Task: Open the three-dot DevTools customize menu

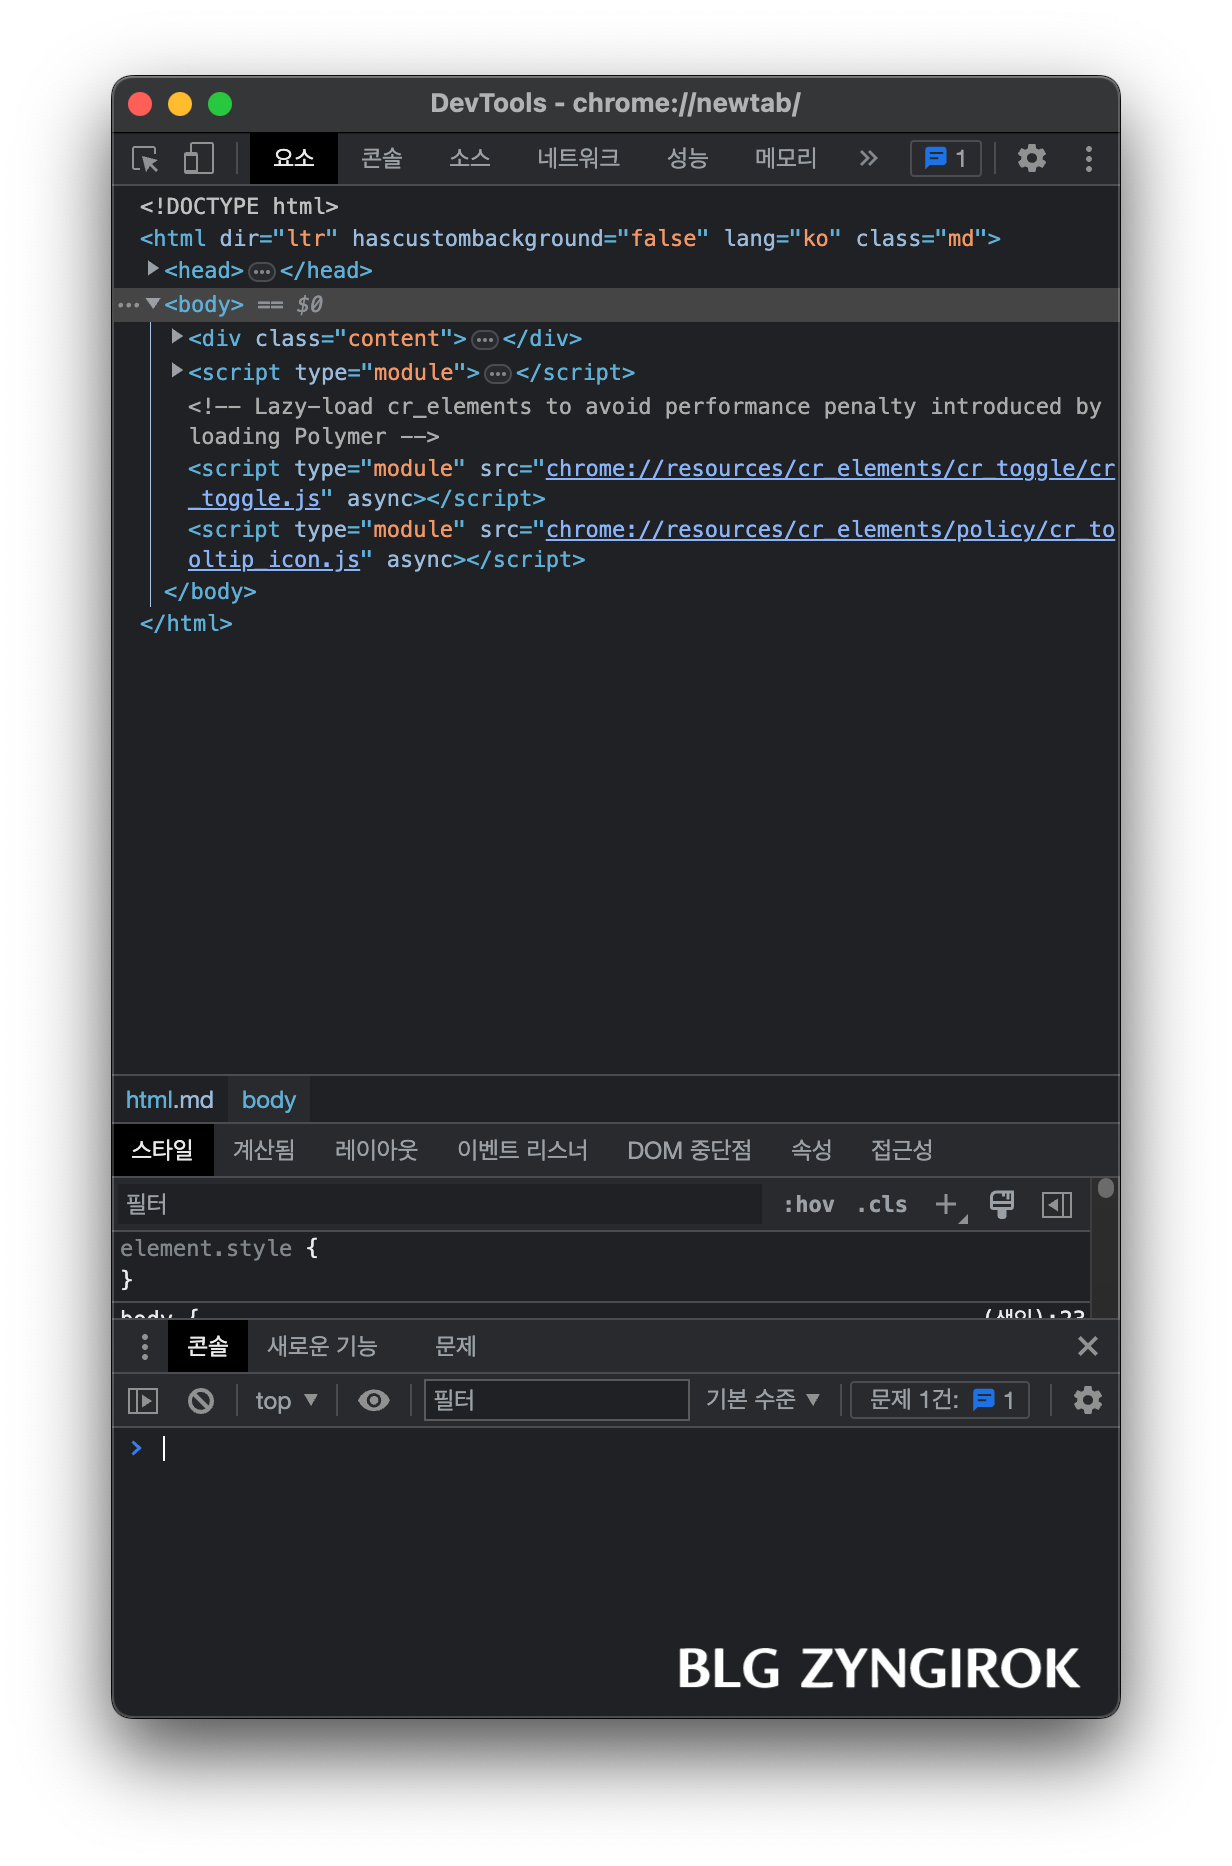Action: click(x=1089, y=159)
